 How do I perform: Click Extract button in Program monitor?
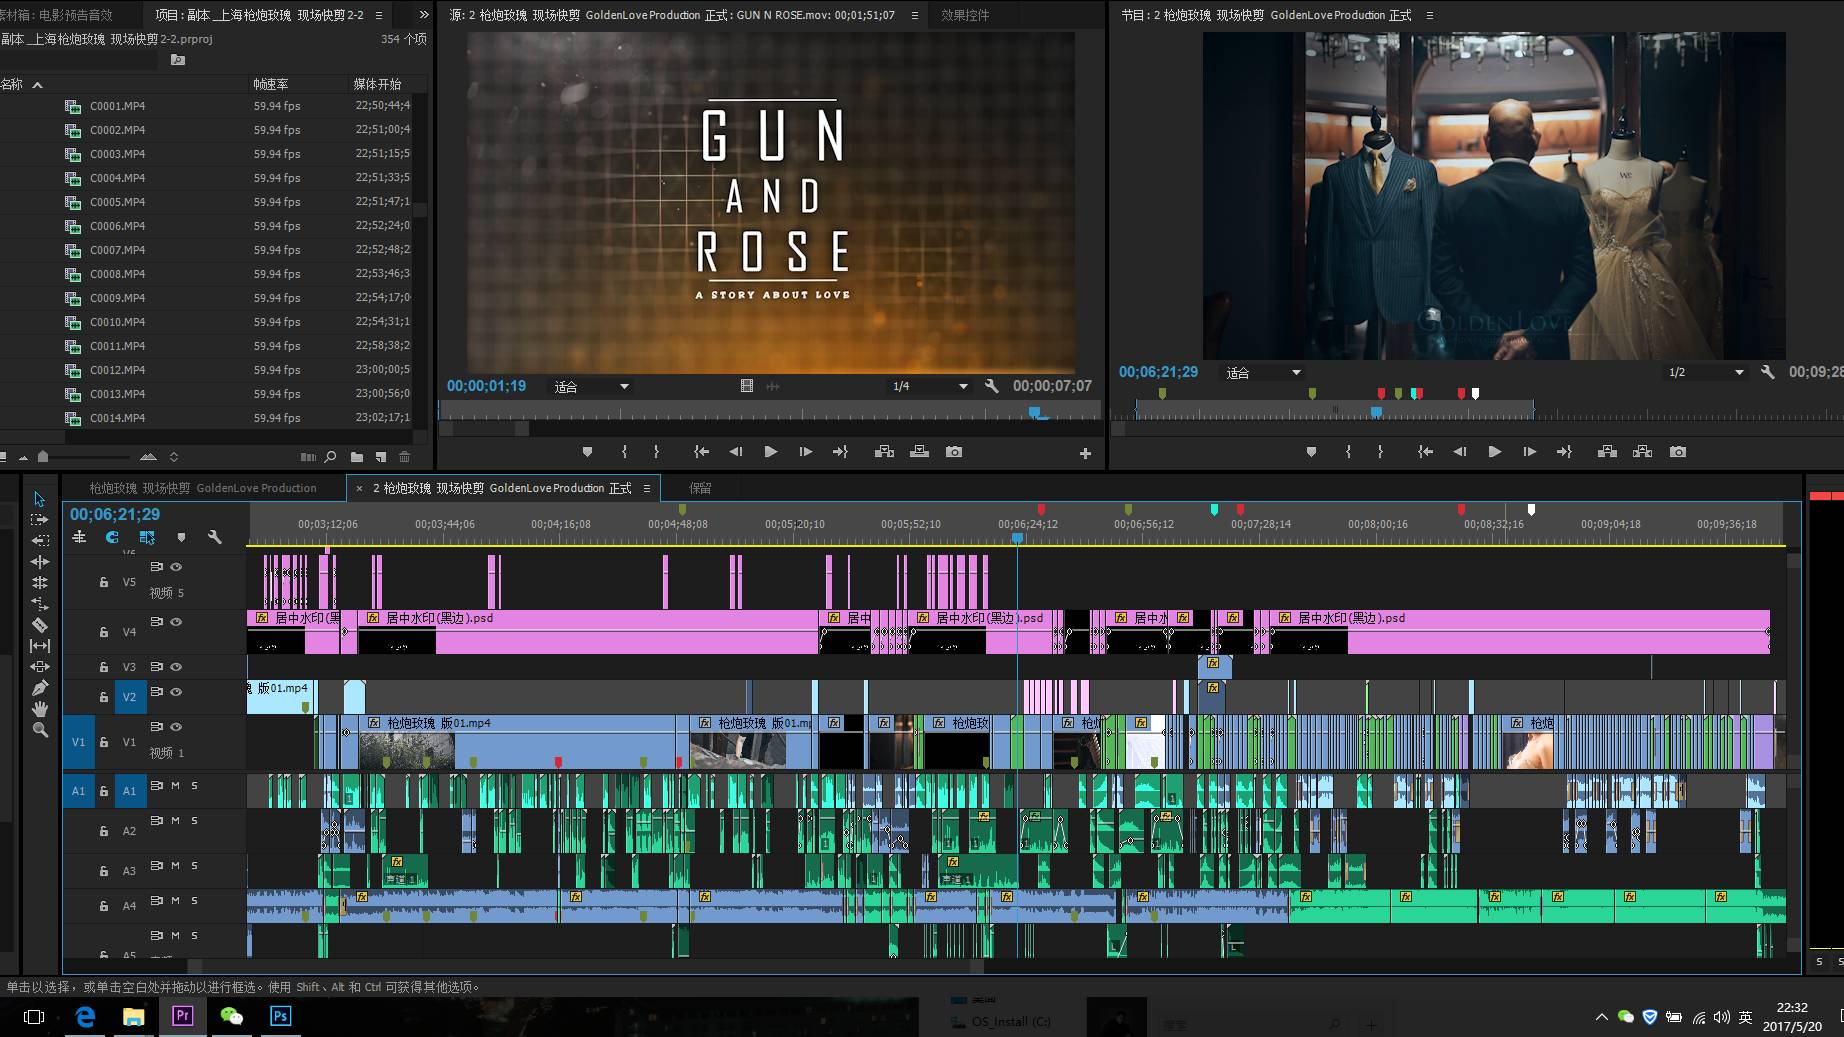(x=1642, y=452)
